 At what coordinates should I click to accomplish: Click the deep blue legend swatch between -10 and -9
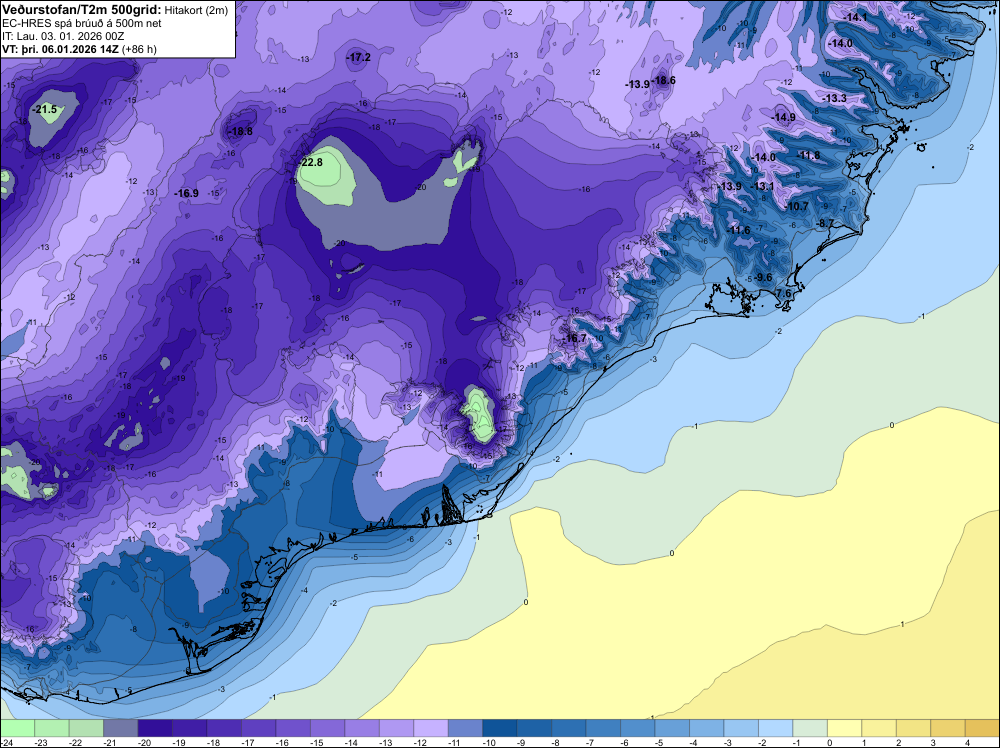click(500, 728)
